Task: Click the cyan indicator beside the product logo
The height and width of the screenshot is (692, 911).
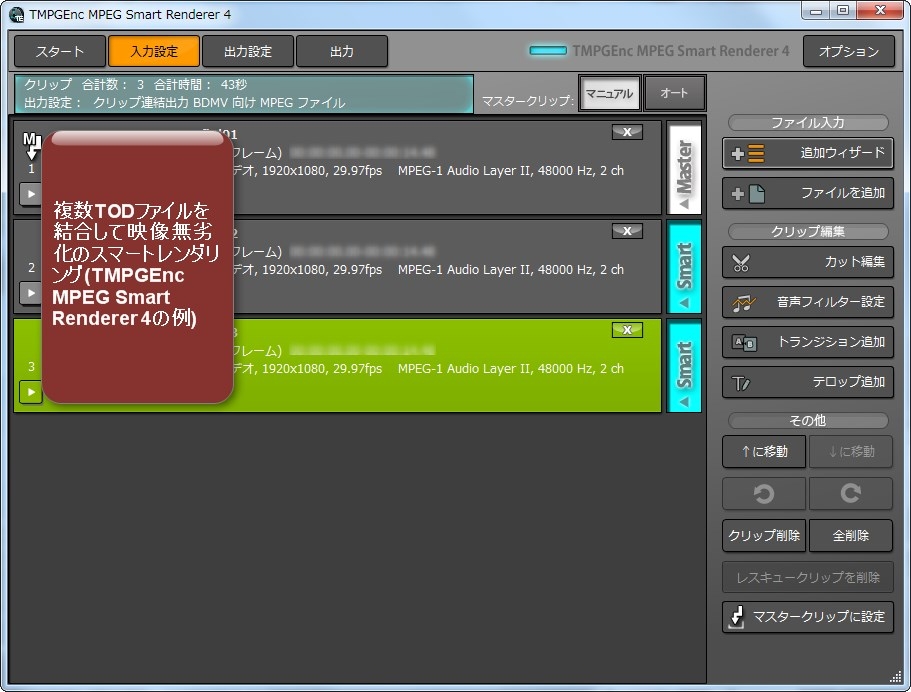Action: (548, 51)
